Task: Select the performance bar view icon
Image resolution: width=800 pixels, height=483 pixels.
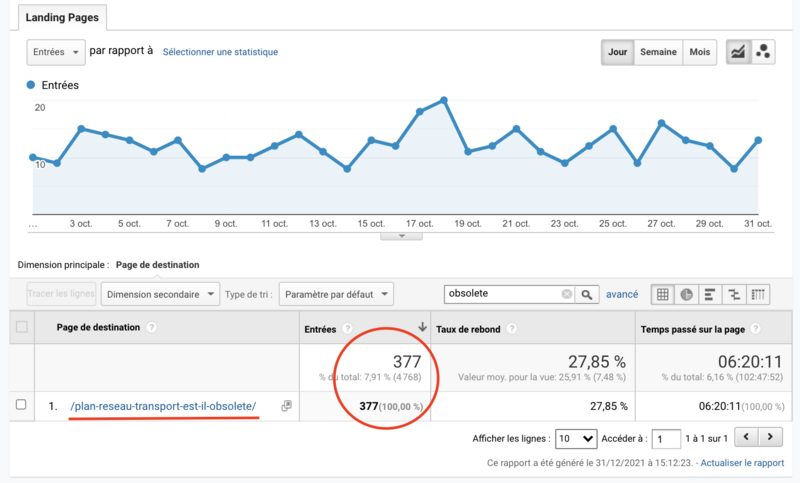Action: click(710, 294)
